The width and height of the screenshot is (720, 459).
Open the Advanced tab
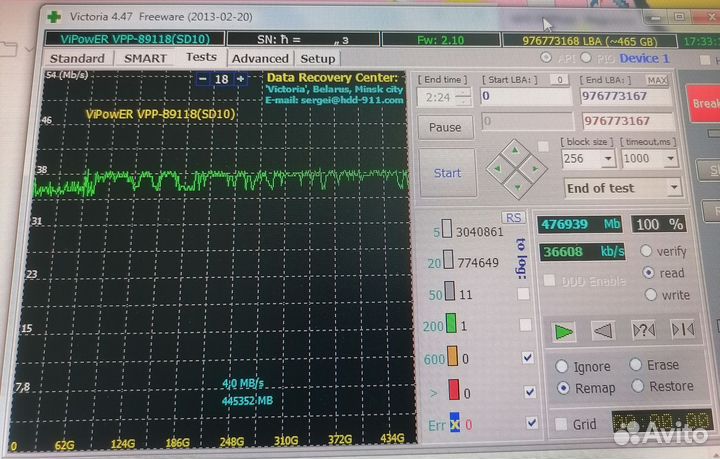(x=260, y=59)
